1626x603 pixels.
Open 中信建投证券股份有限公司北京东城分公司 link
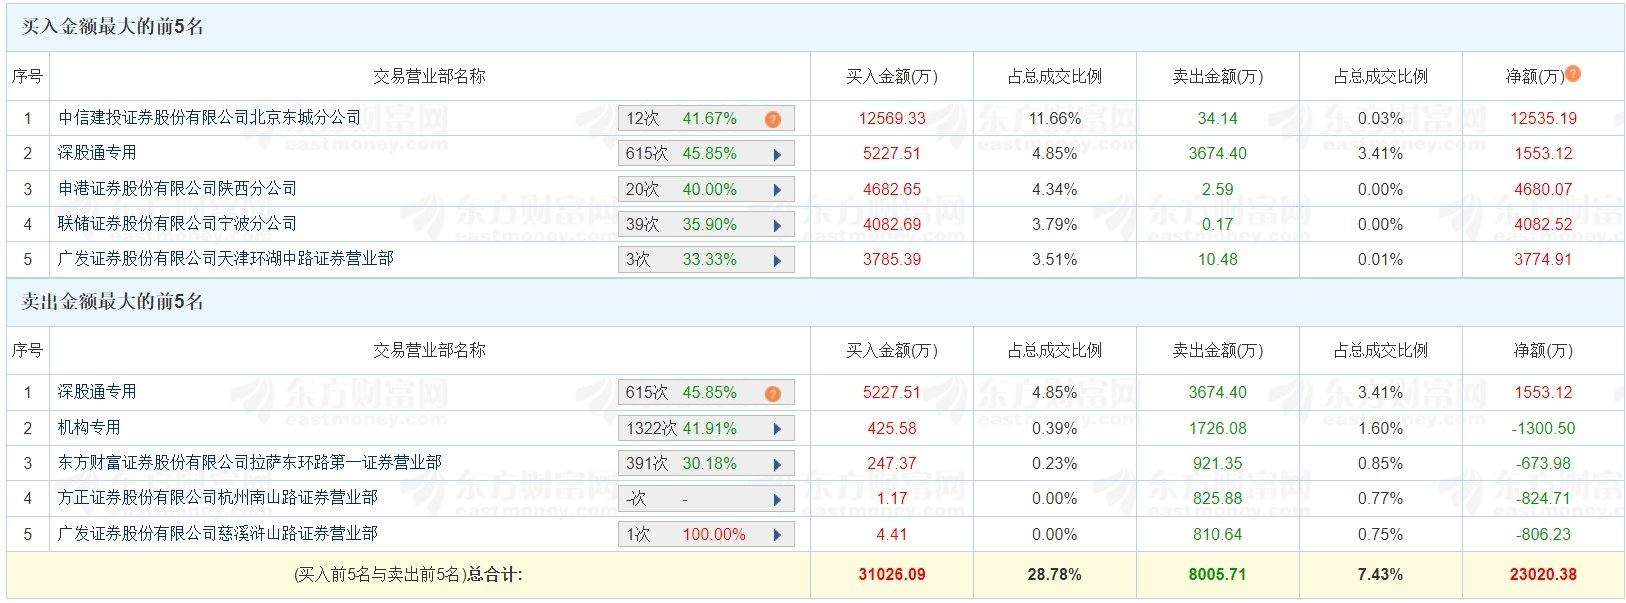tap(209, 118)
